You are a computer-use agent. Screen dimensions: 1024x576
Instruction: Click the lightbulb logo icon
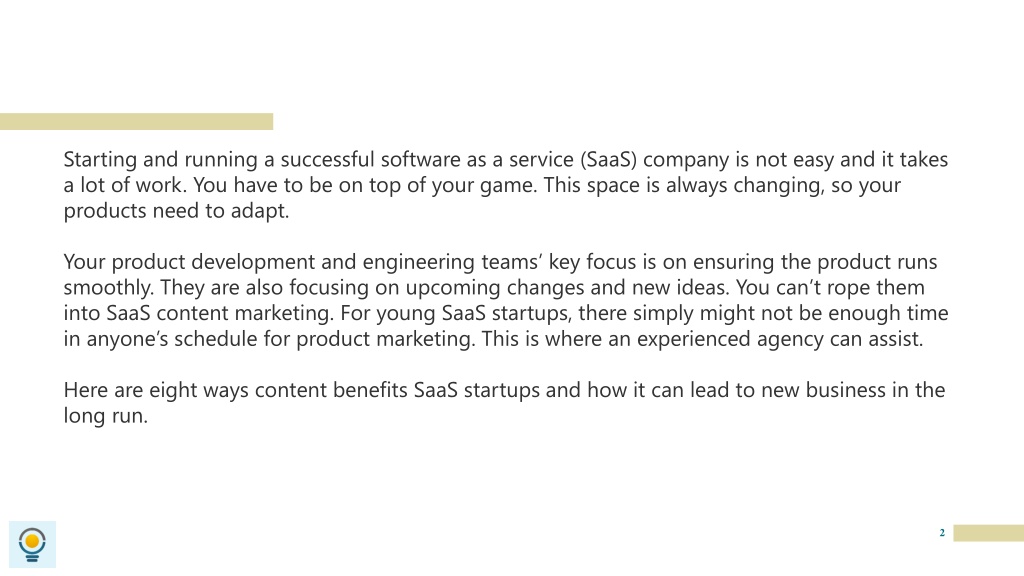(32, 545)
